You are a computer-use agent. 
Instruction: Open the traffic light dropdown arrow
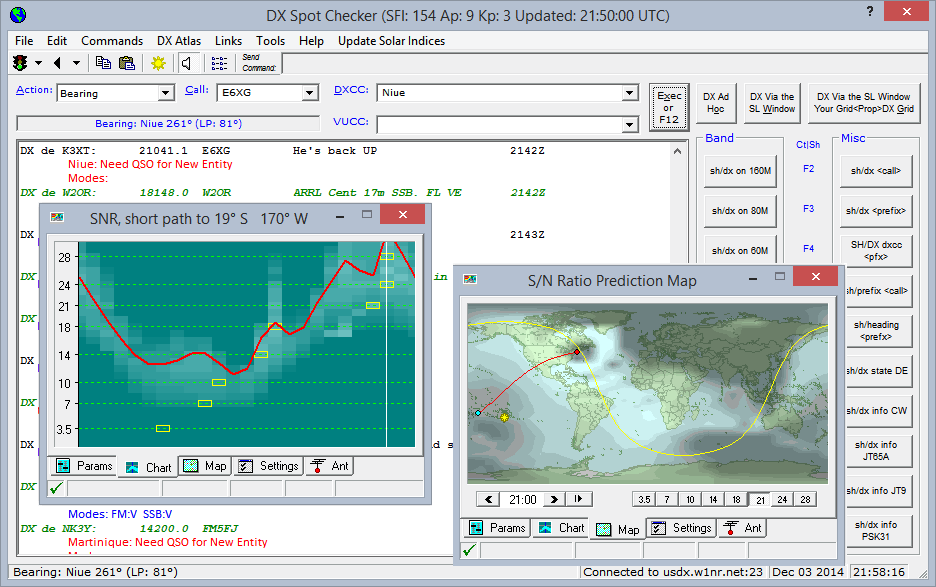[38, 63]
